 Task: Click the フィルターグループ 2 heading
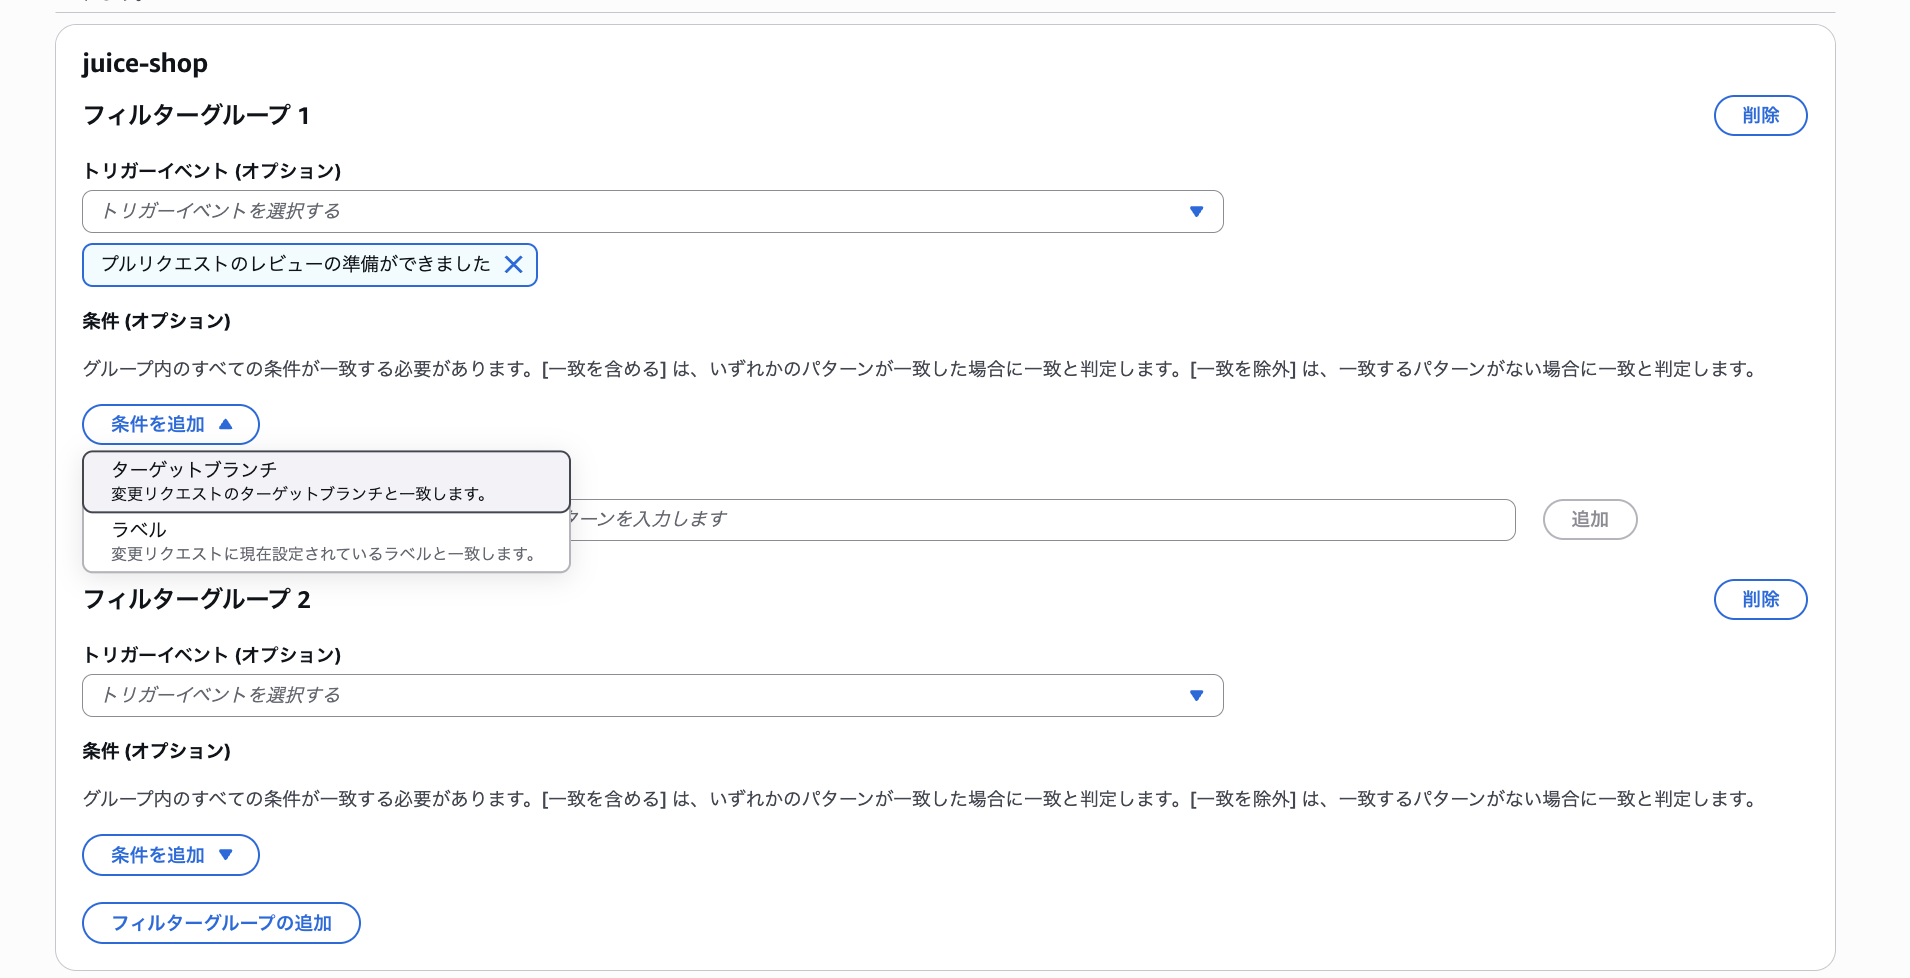(196, 599)
